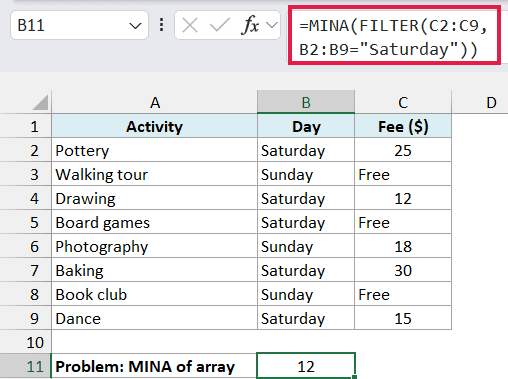Select row 3 header
The width and height of the screenshot is (508, 379).
(26, 174)
